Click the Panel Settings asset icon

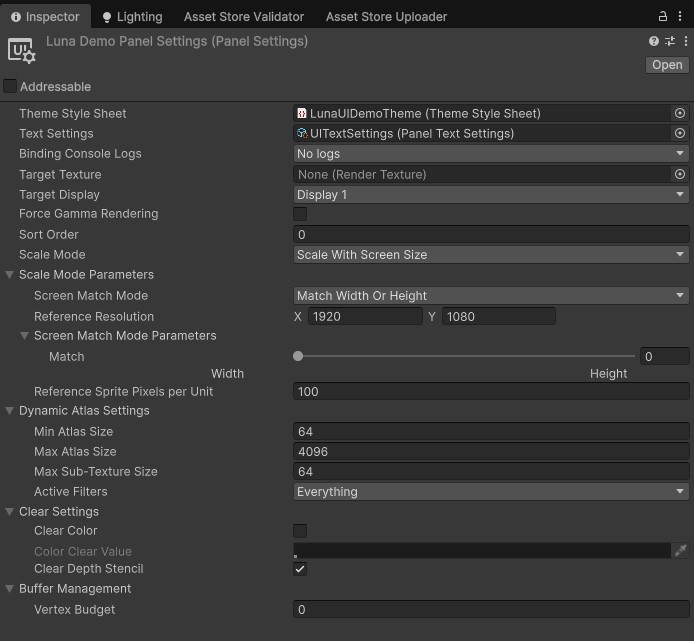pyautogui.click(x=21, y=50)
